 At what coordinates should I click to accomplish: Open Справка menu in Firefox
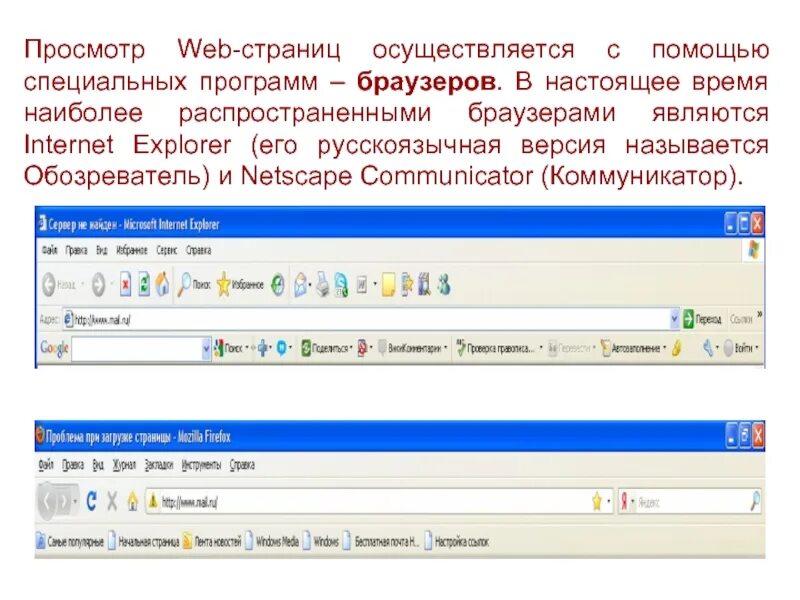tap(242, 465)
